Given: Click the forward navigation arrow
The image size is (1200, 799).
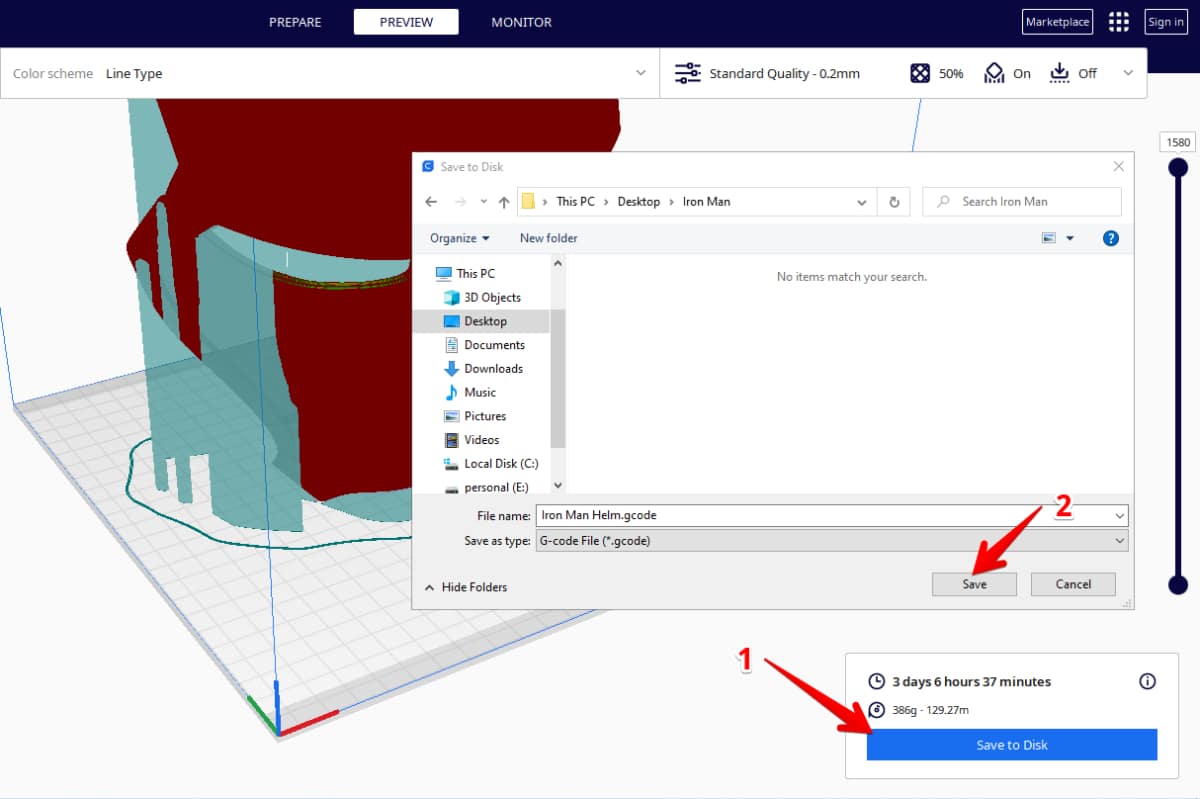Looking at the screenshot, I should click(460, 202).
